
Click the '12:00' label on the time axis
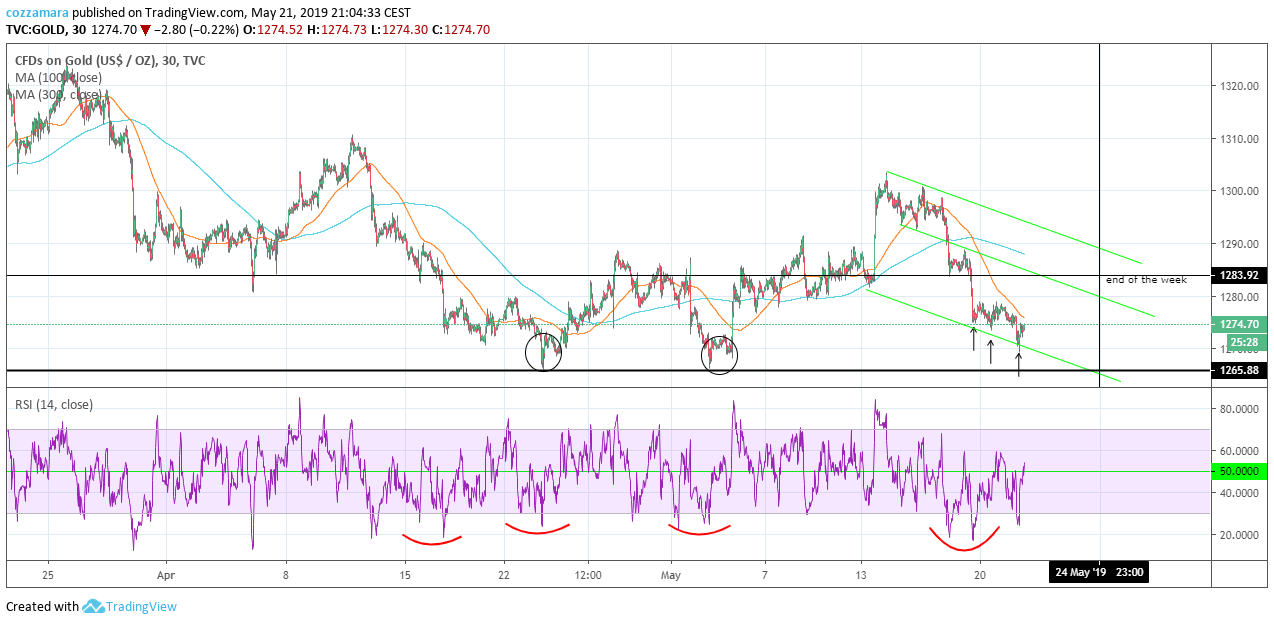point(588,576)
